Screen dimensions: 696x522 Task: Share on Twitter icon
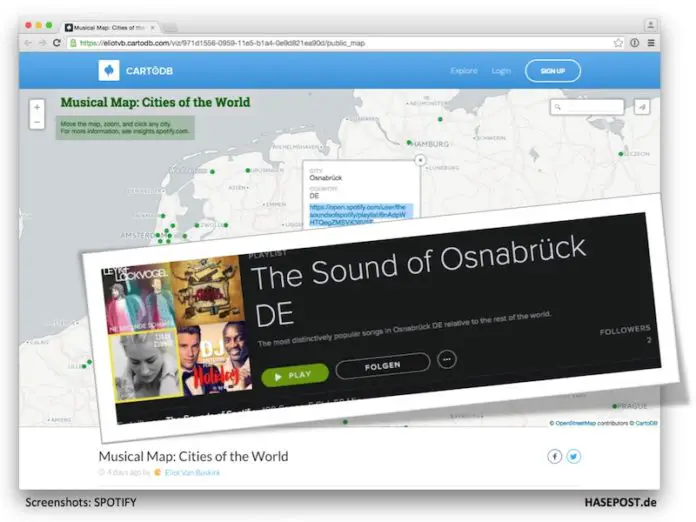573,456
